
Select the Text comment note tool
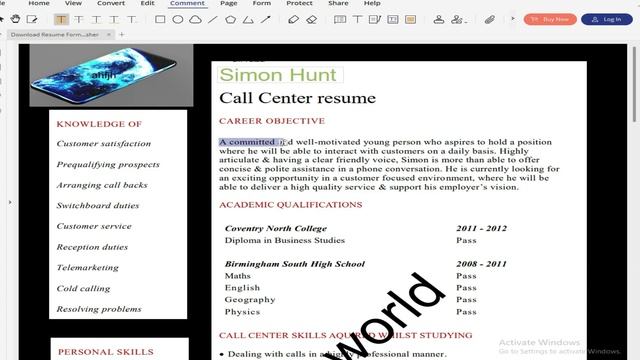pos(340,19)
